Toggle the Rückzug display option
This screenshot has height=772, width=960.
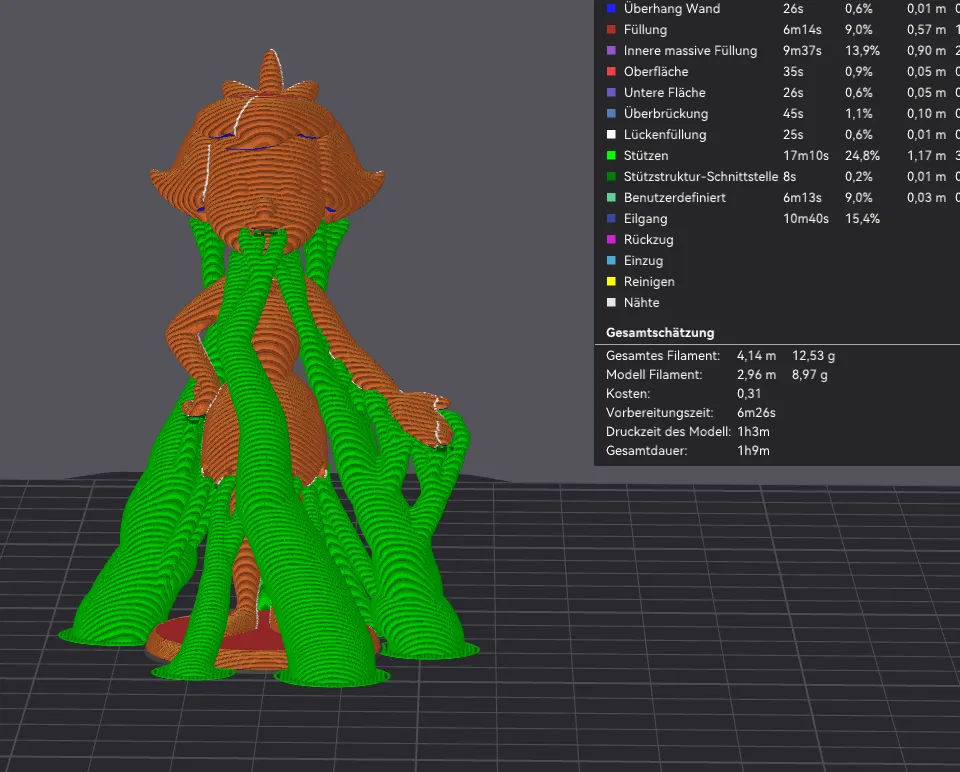tap(648, 239)
